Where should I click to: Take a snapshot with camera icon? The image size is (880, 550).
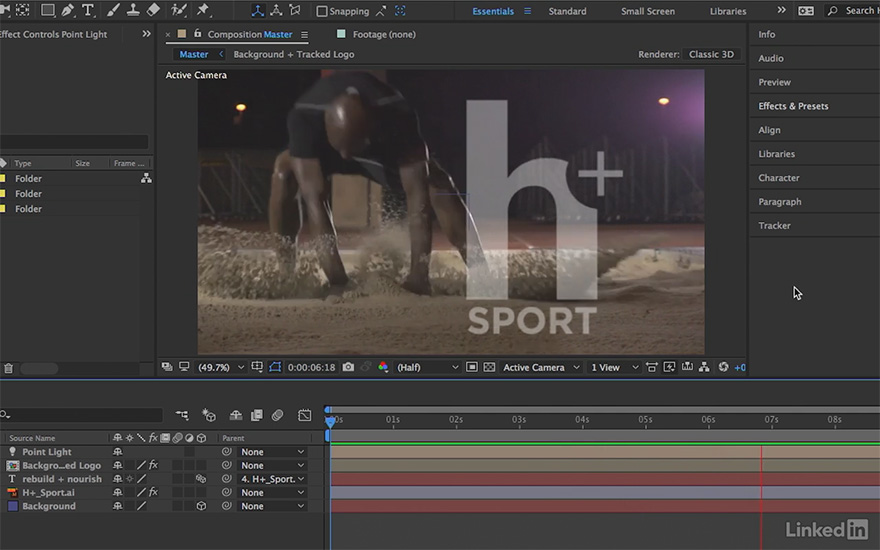(348, 367)
